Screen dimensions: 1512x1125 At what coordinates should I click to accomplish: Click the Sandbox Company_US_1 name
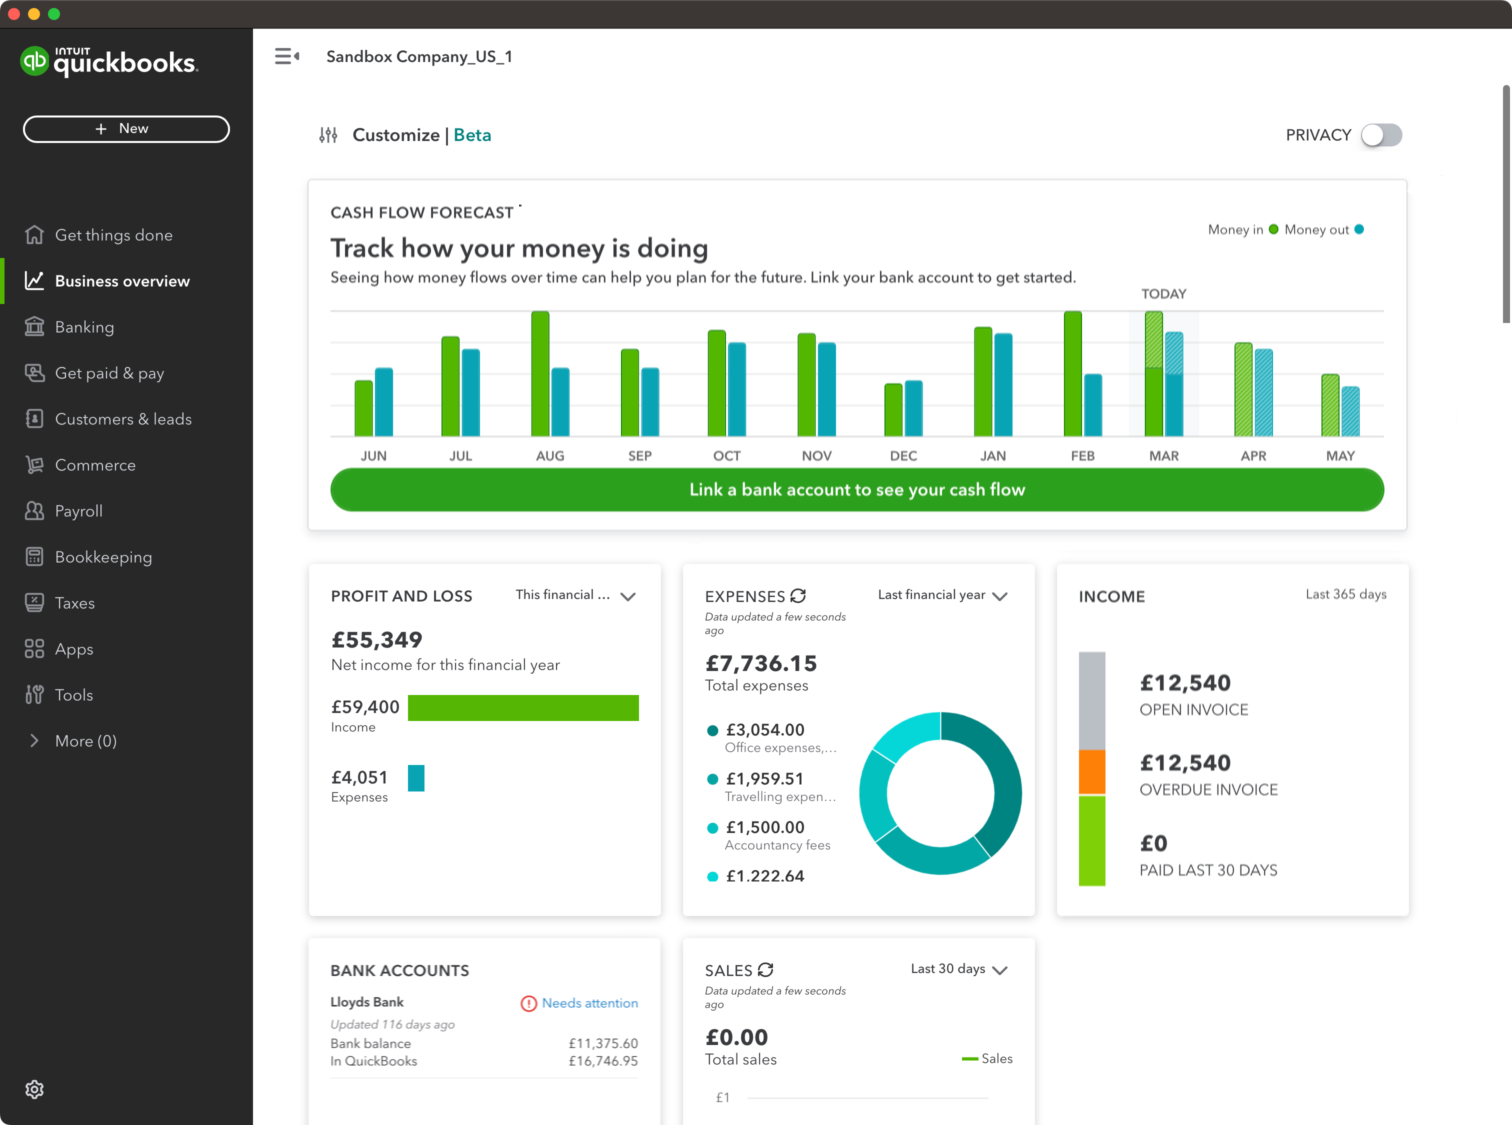click(x=419, y=57)
